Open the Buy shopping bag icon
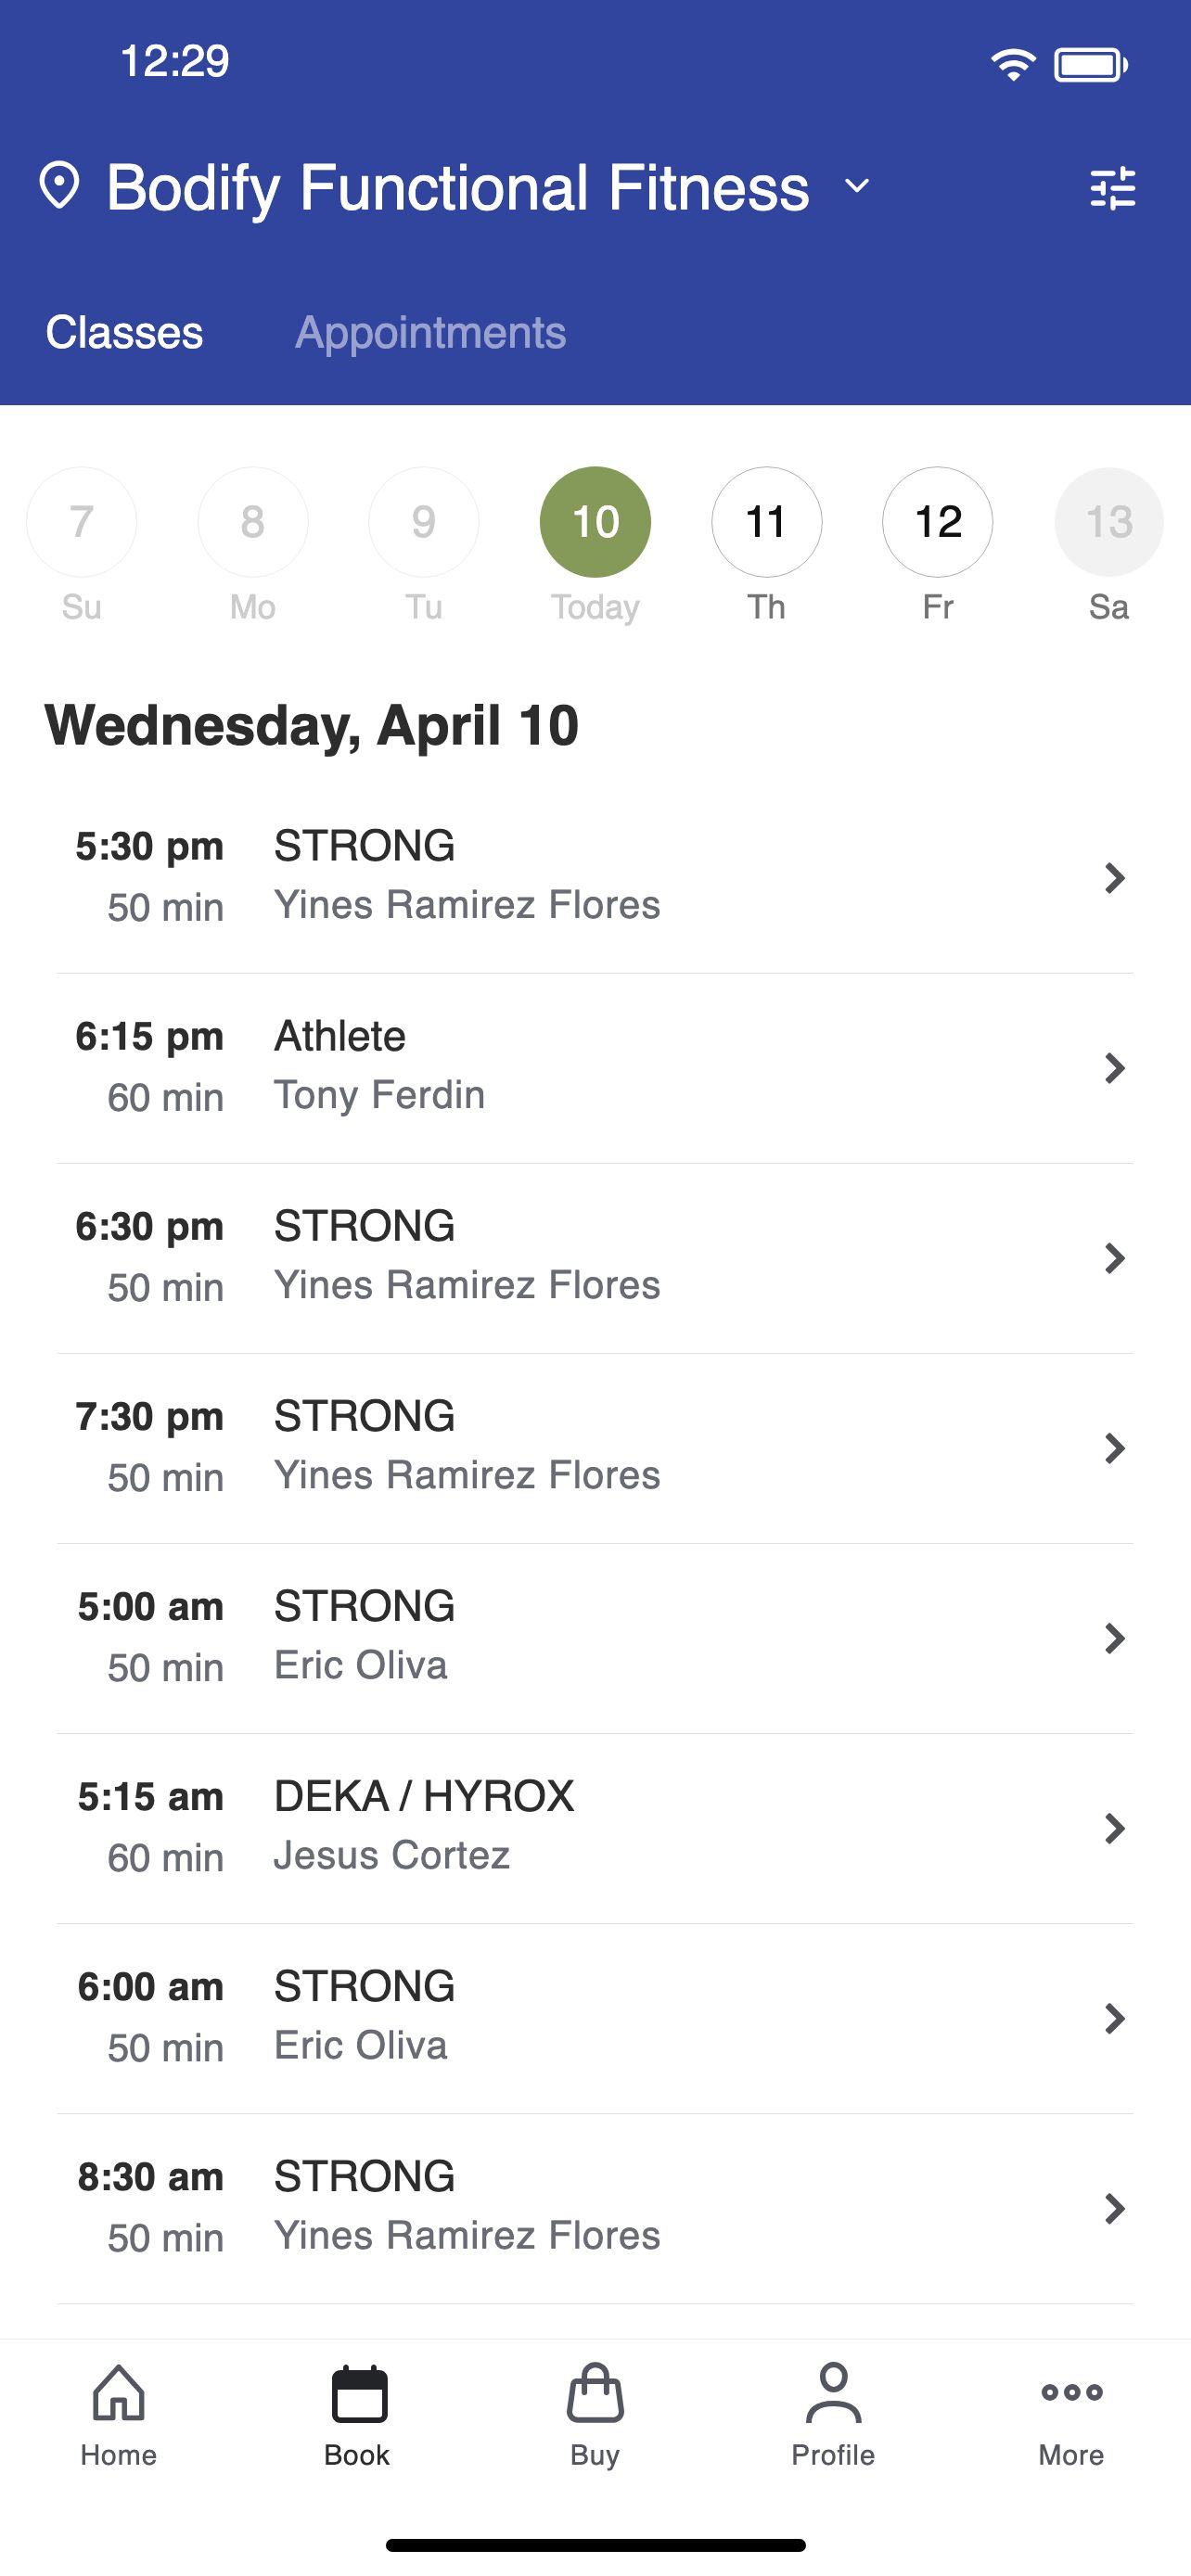1191x2576 pixels. [595, 2393]
